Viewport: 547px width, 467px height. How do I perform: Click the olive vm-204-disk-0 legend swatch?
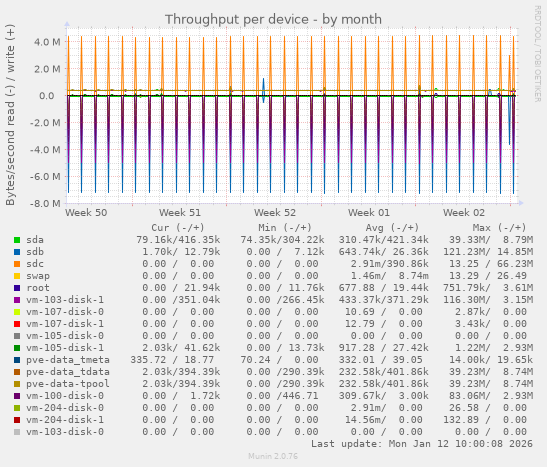tap(17, 408)
